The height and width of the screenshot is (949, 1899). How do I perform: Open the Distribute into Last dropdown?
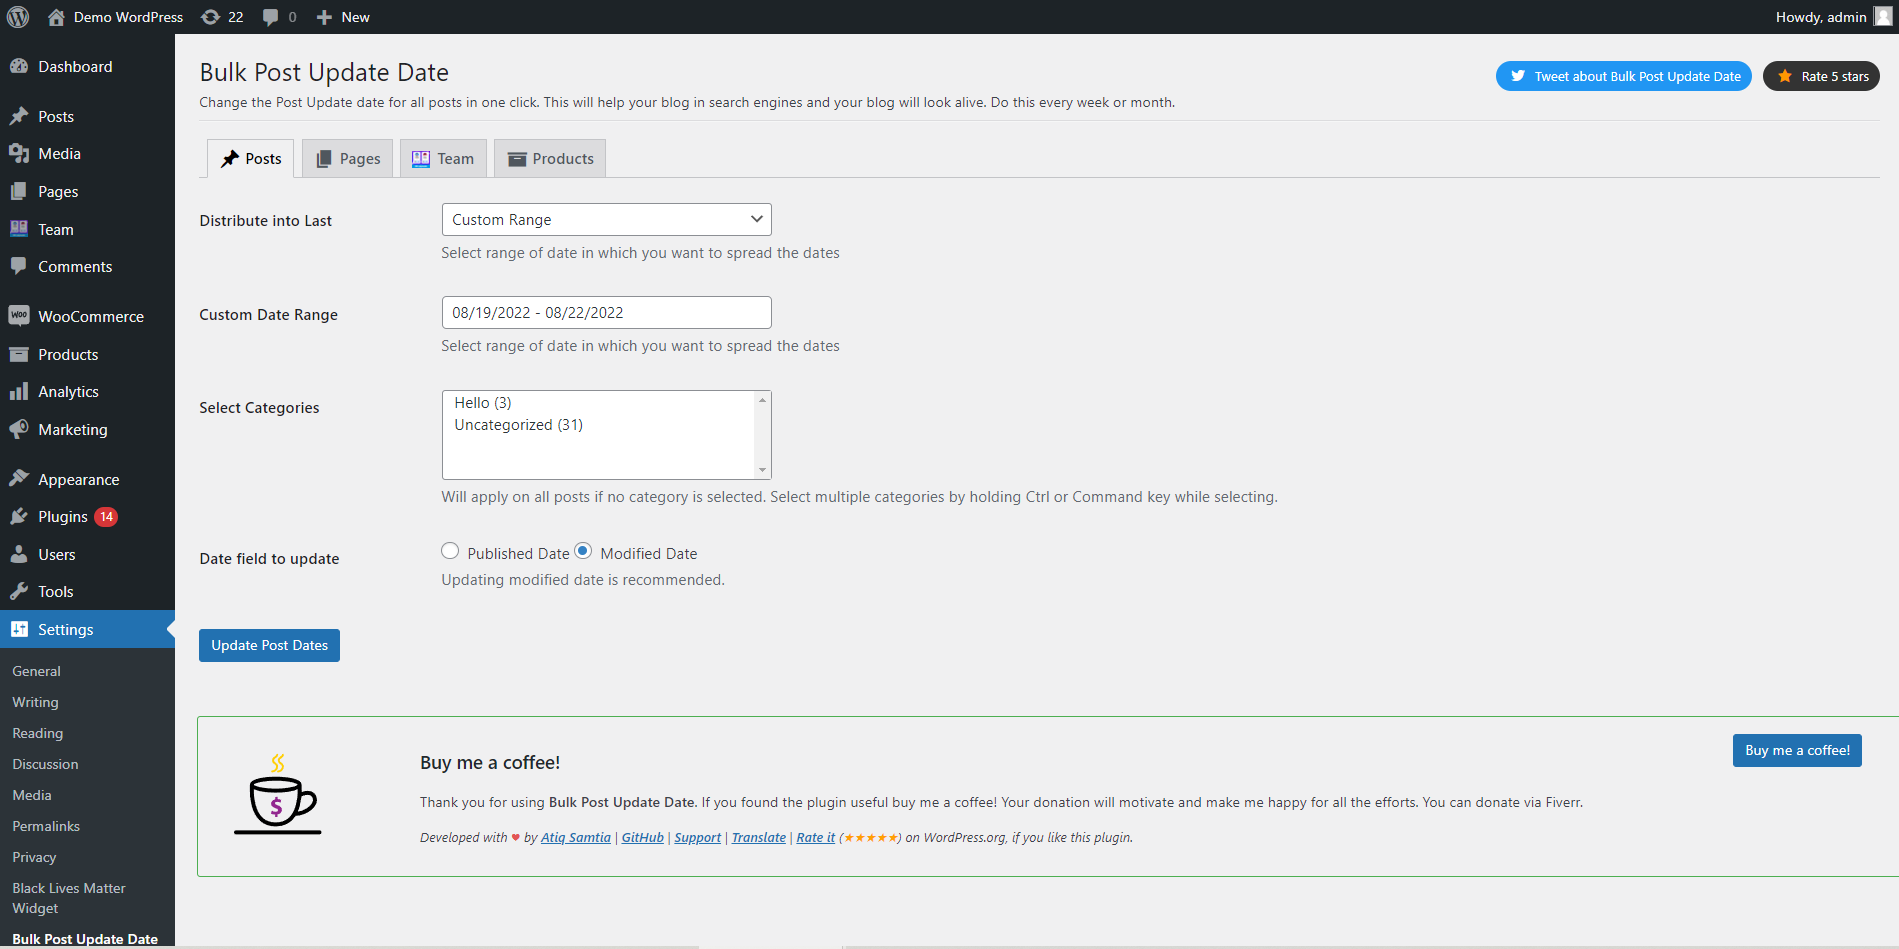point(606,220)
